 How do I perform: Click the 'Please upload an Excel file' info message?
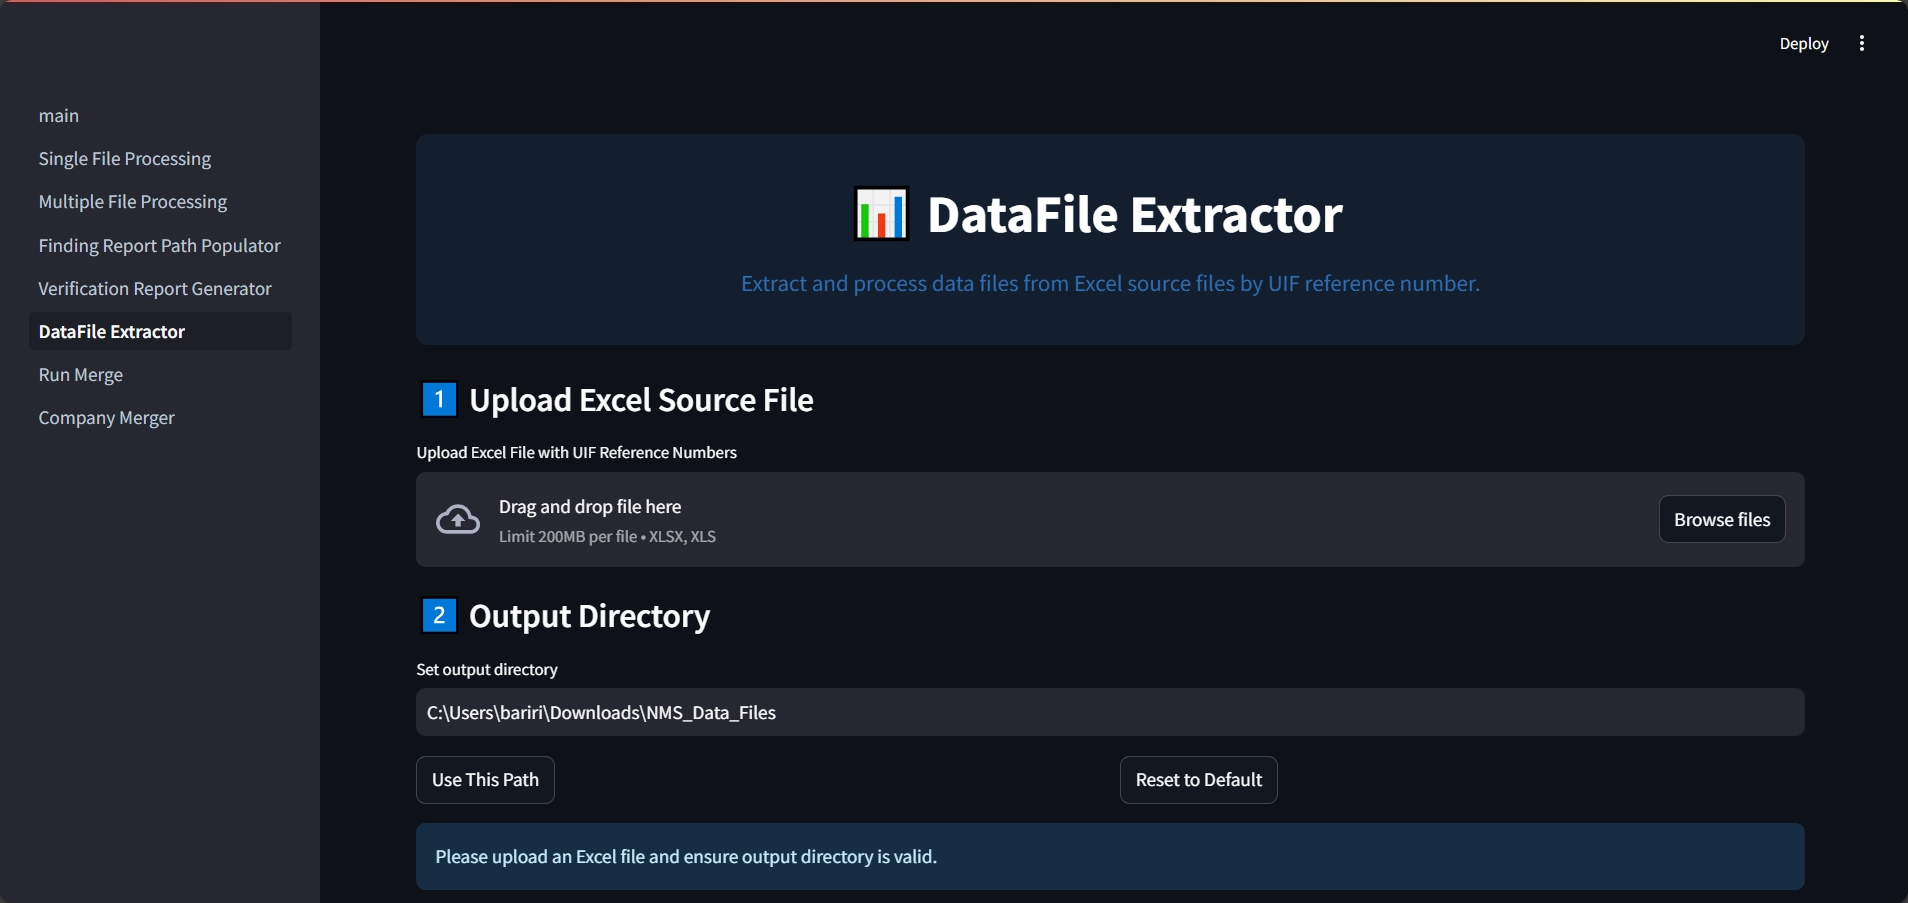coord(1110,856)
